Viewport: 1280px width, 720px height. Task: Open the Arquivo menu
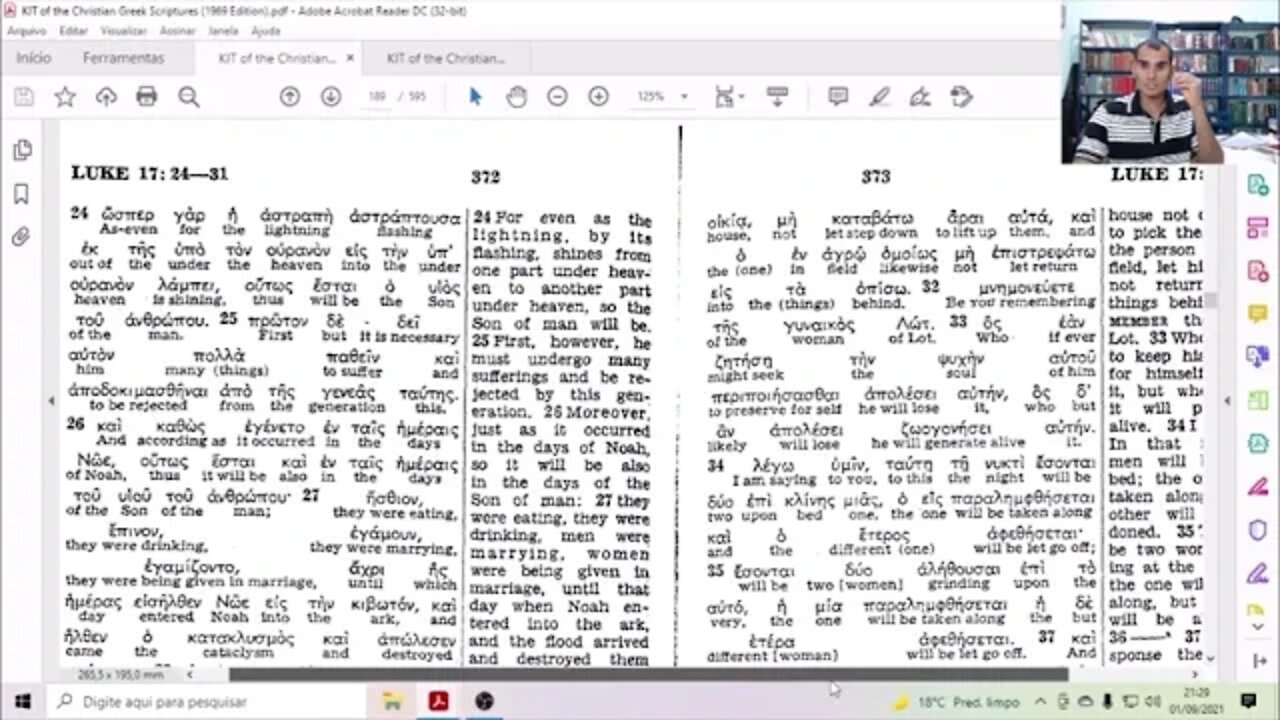pos(25,31)
